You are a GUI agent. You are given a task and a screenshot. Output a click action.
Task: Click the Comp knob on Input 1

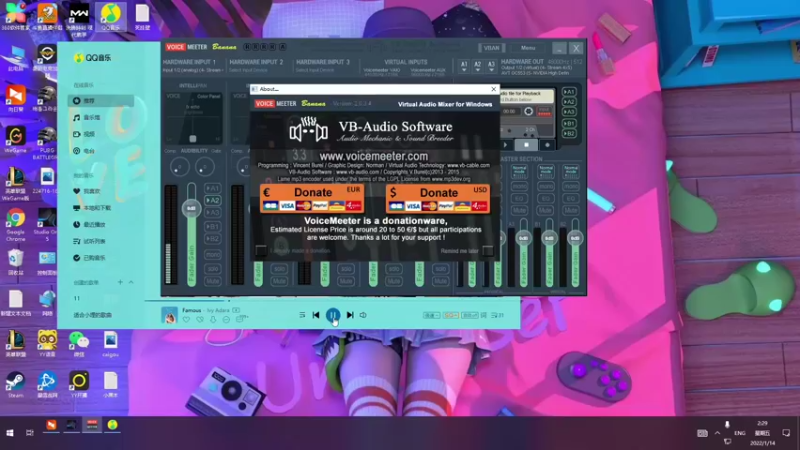click(179, 166)
